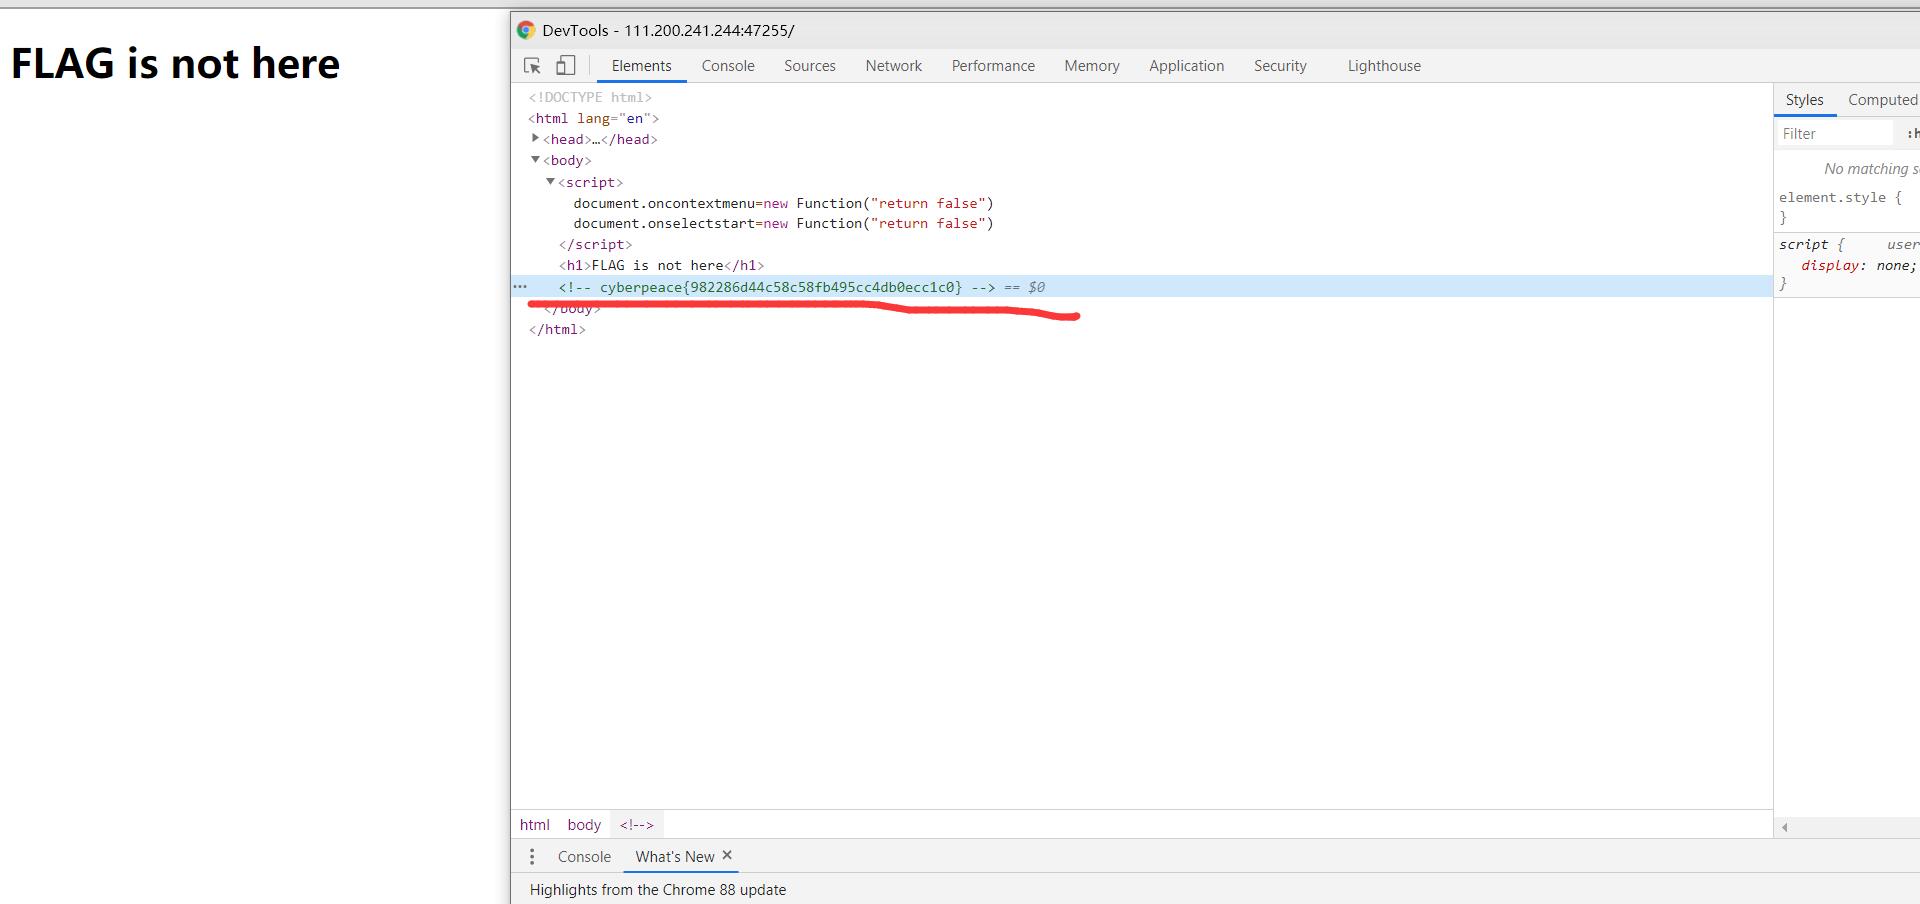The width and height of the screenshot is (1920, 904).
Task: Open the Lighthouse tab
Action: pyautogui.click(x=1384, y=66)
